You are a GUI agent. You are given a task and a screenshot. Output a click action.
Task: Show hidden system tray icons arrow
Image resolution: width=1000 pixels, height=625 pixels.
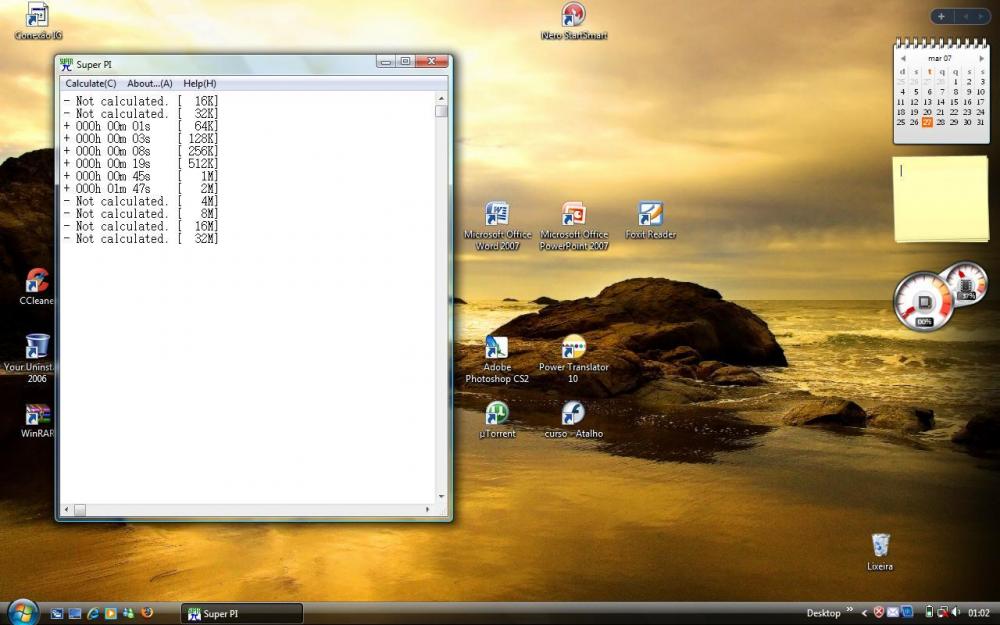[x=865, y=612]
